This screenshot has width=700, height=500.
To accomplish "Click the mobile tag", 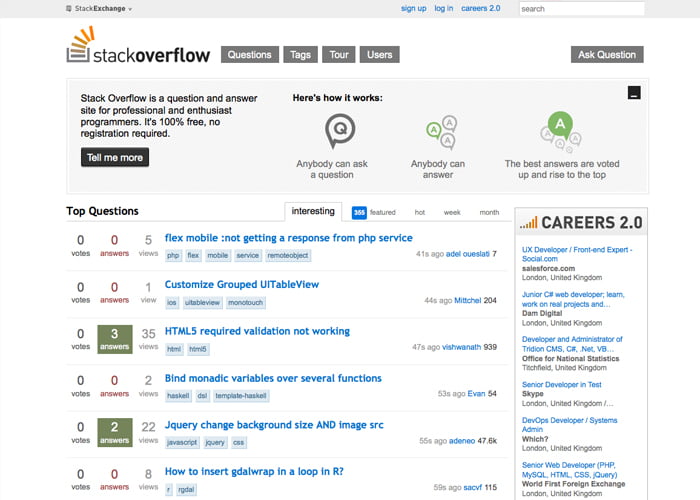I will point(217,255).
